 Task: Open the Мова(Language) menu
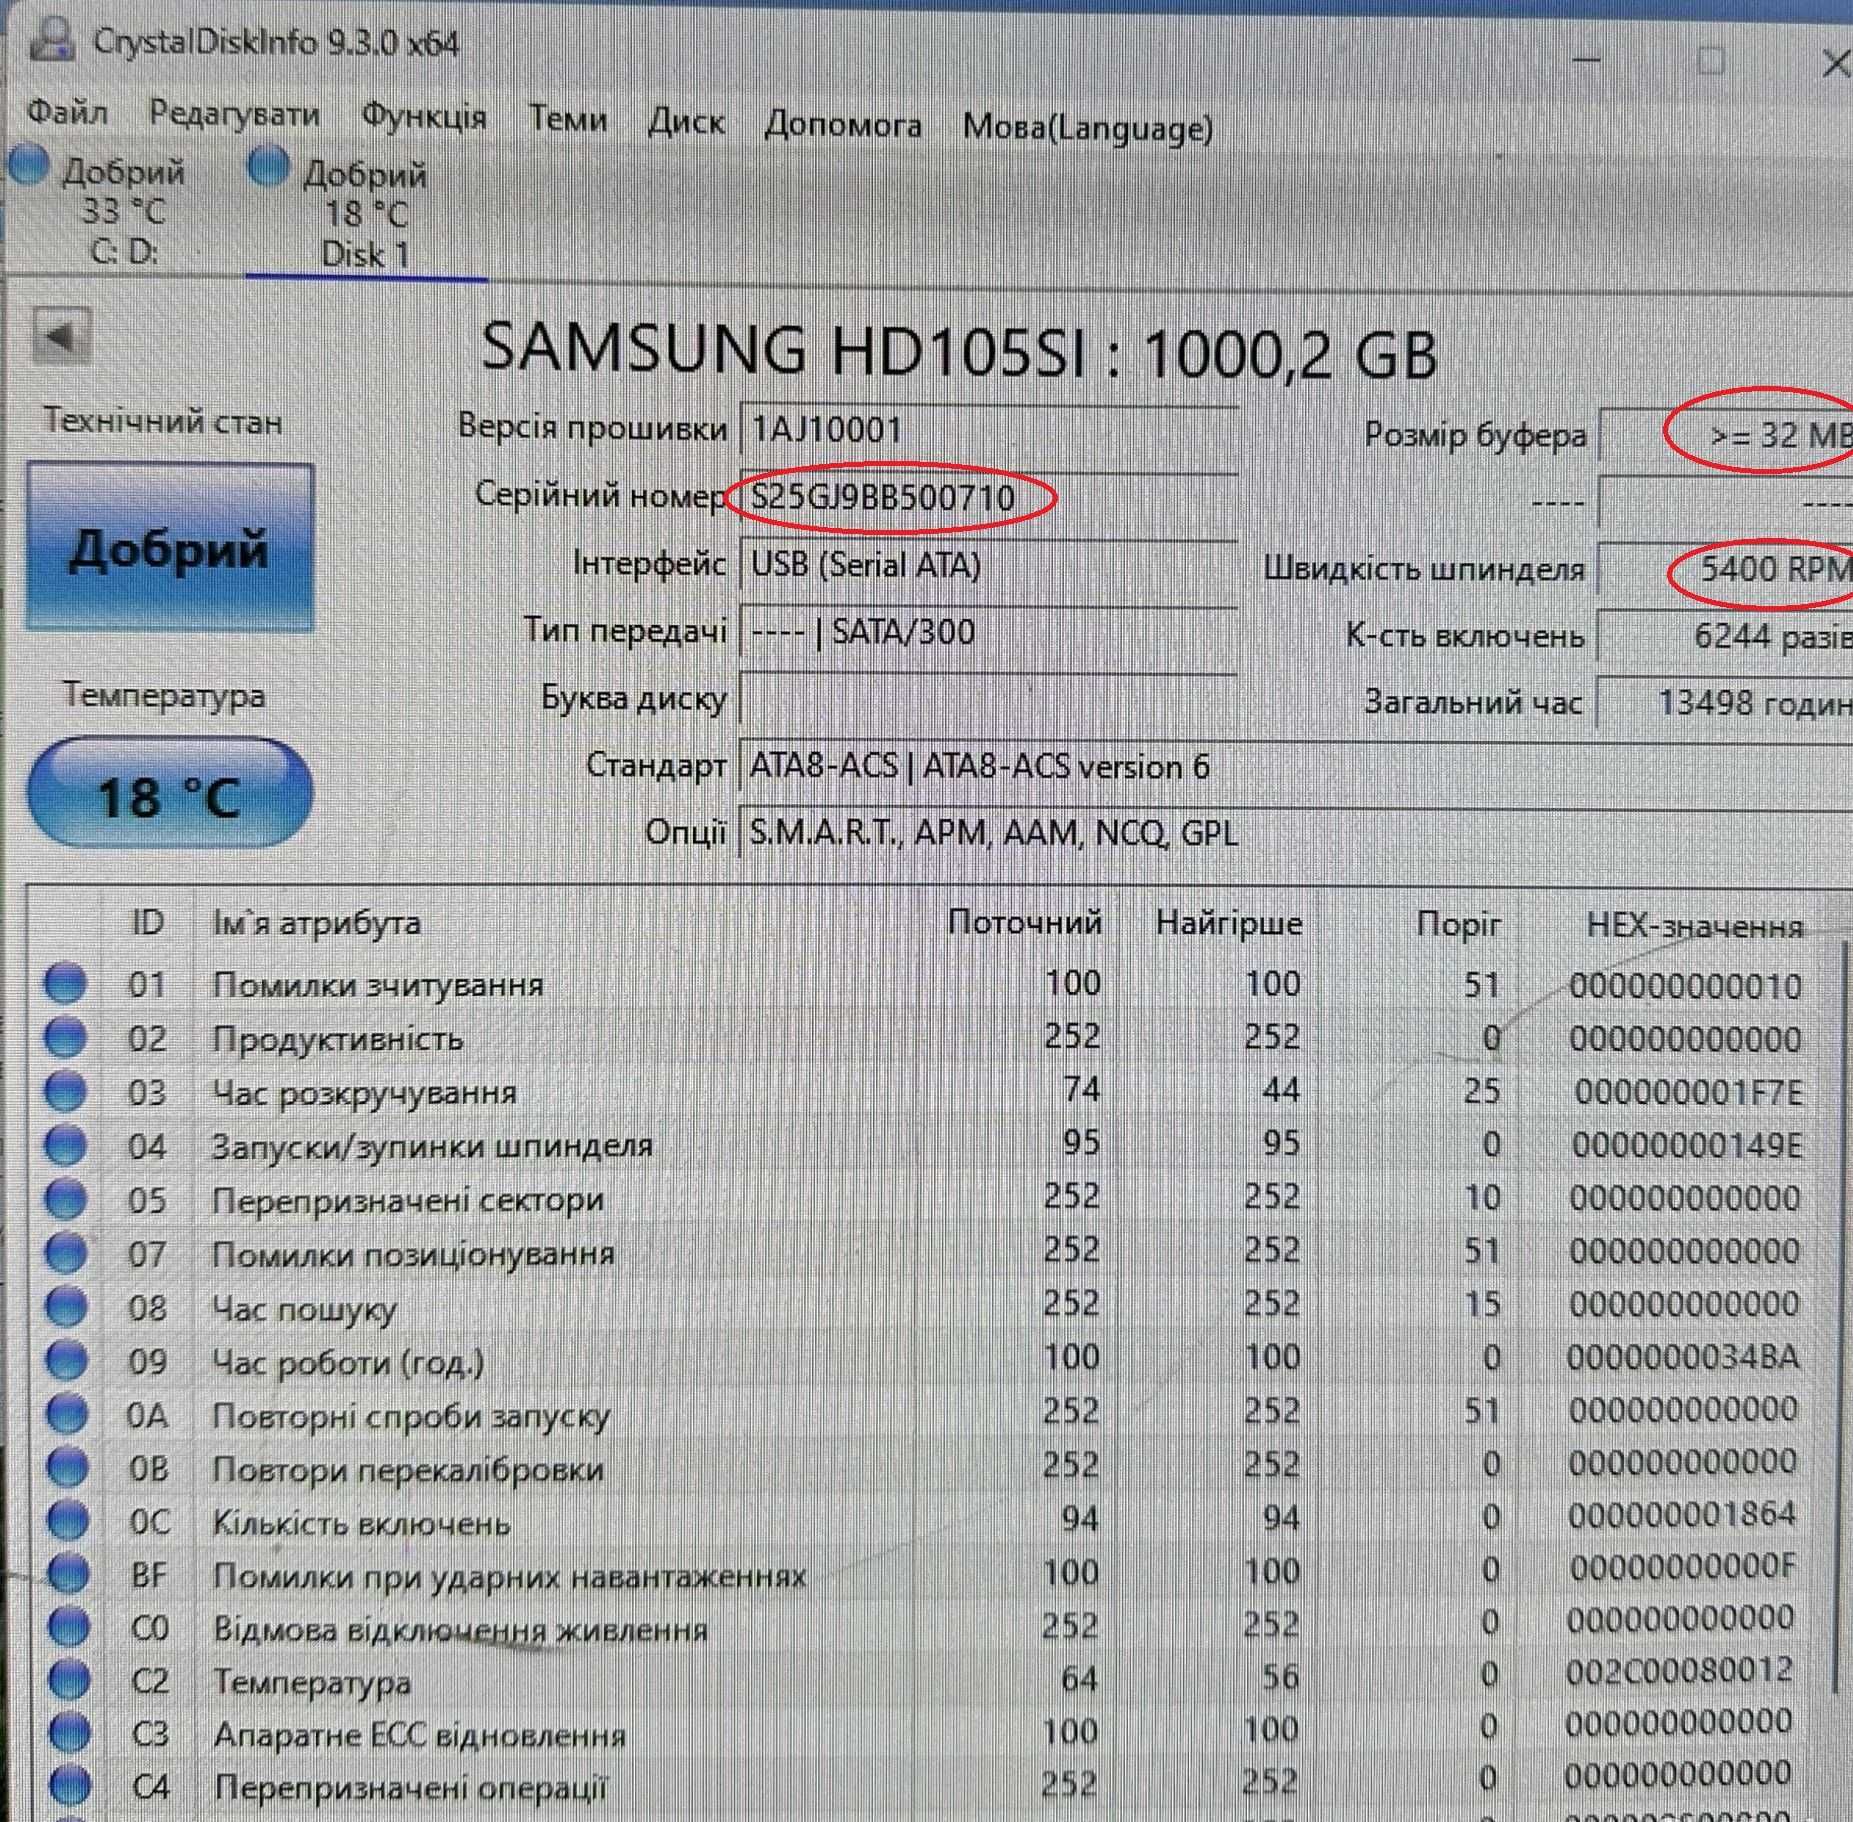pos(1088,128)
